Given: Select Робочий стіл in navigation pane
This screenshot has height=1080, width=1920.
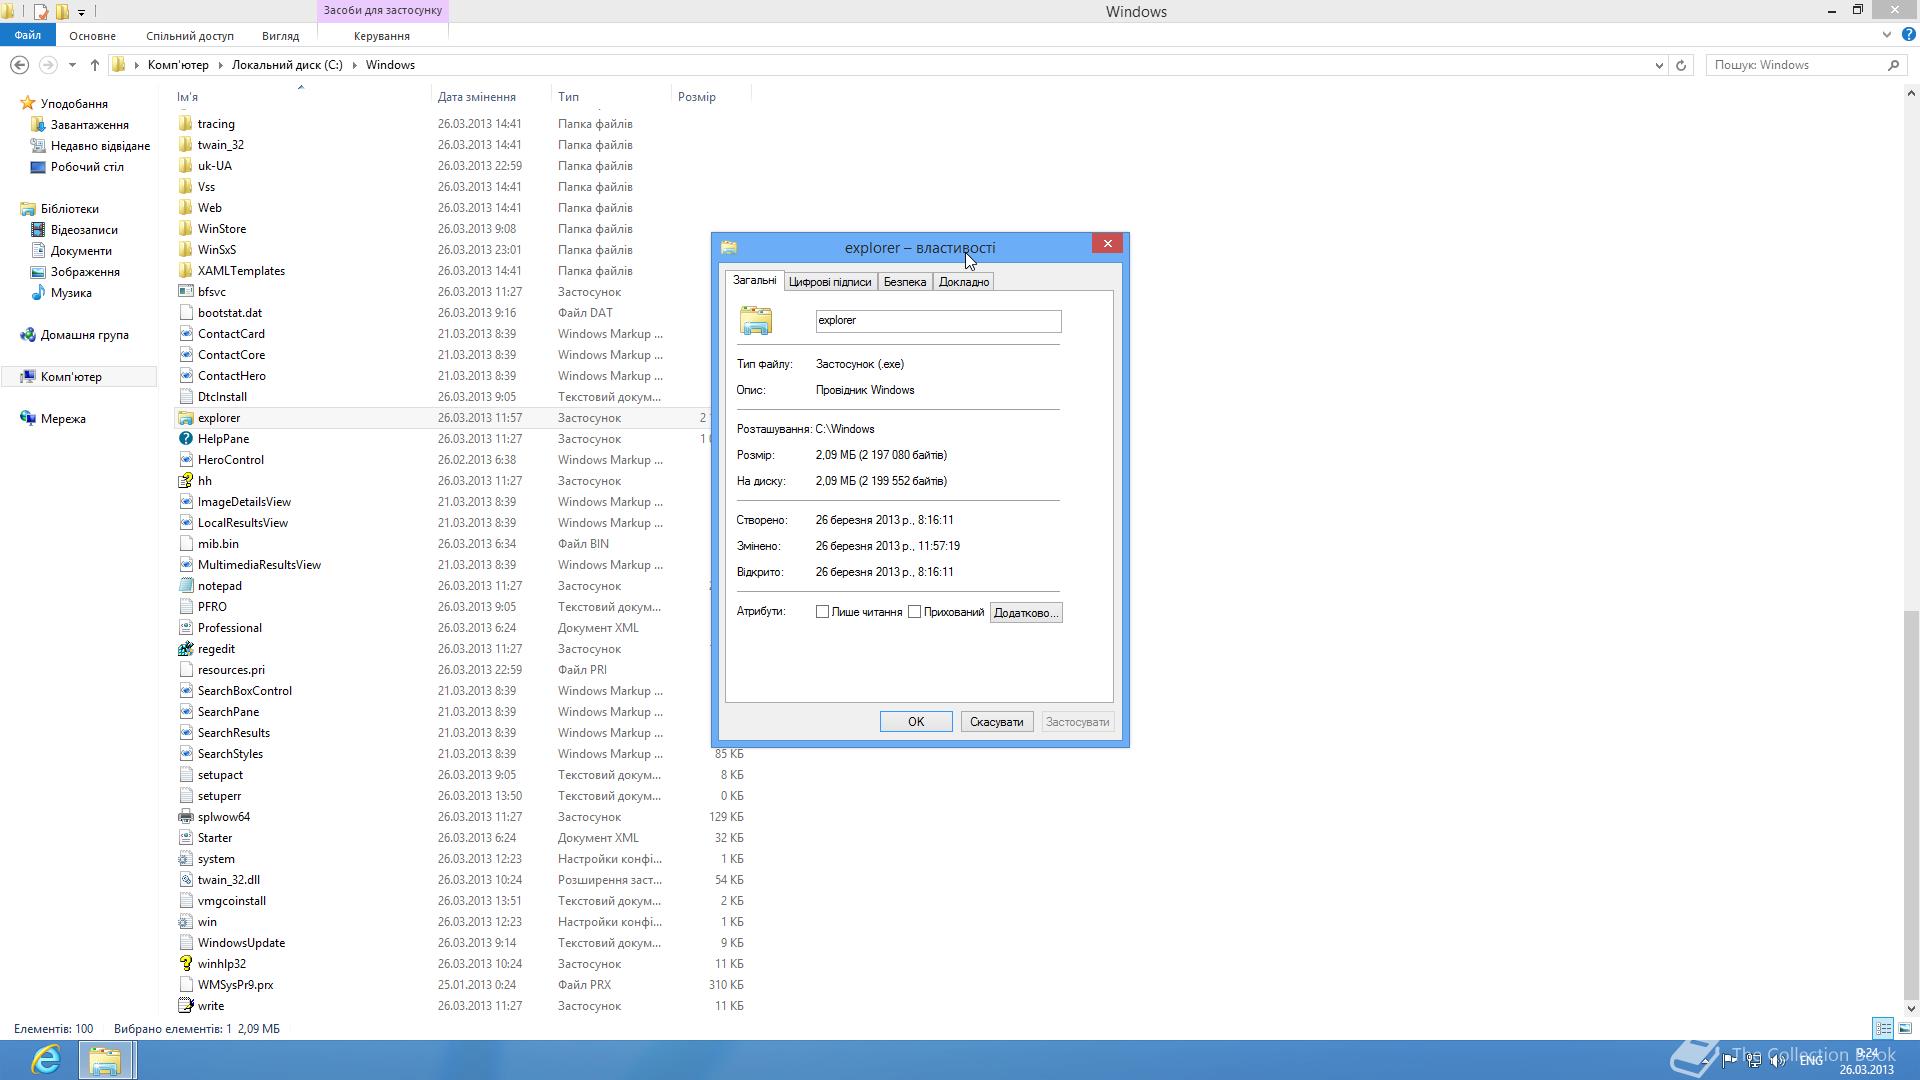Looking at the screenshot, I should click(87, 167).
